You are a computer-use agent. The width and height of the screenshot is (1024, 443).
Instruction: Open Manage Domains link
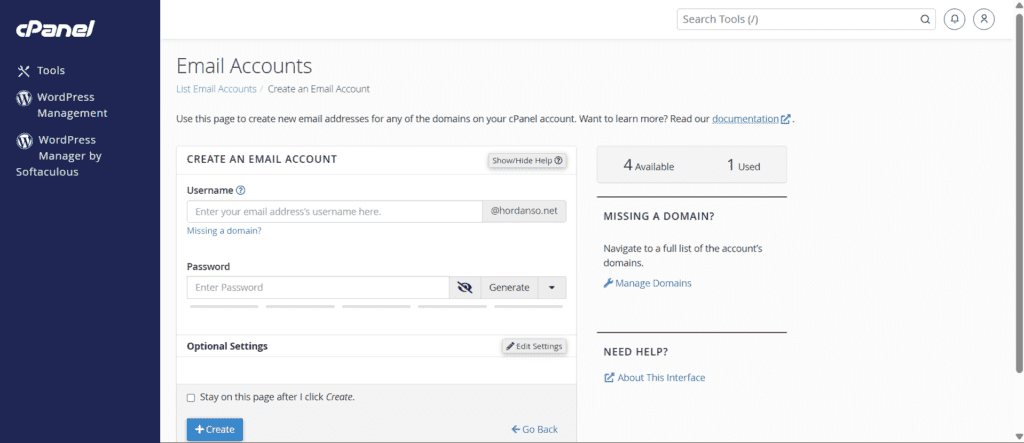[x=653, y=283]
